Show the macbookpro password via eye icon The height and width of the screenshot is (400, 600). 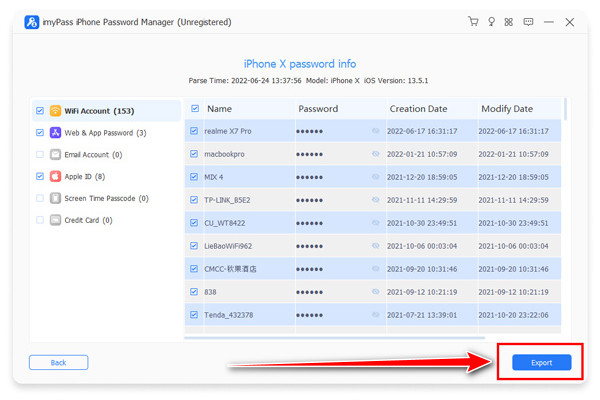click(x=376, y=154)
